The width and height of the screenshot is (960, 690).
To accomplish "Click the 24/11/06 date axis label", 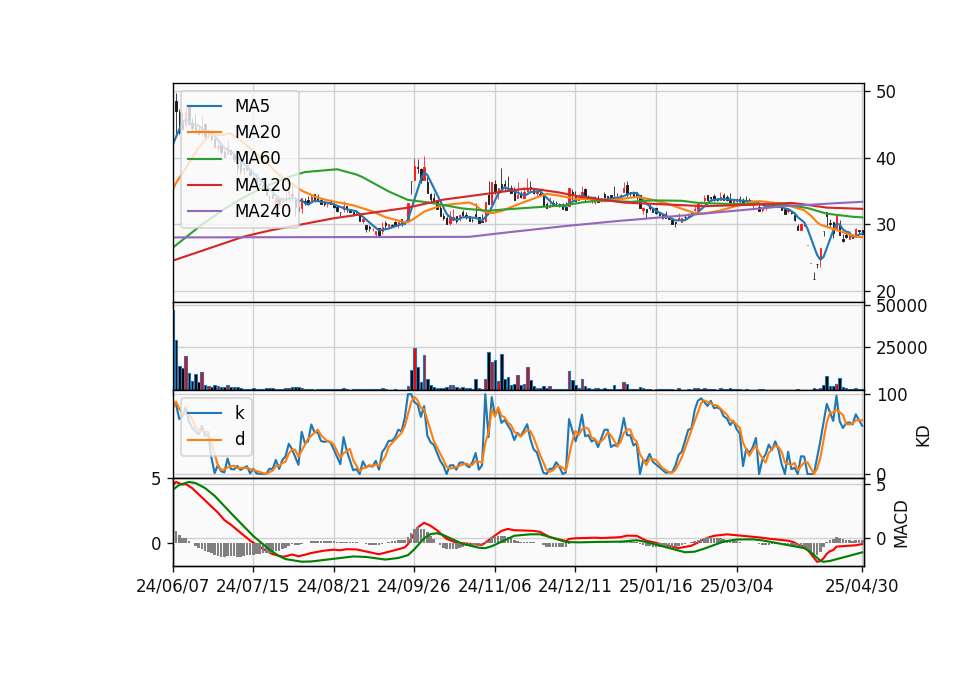I will click(x=495, y=586).
